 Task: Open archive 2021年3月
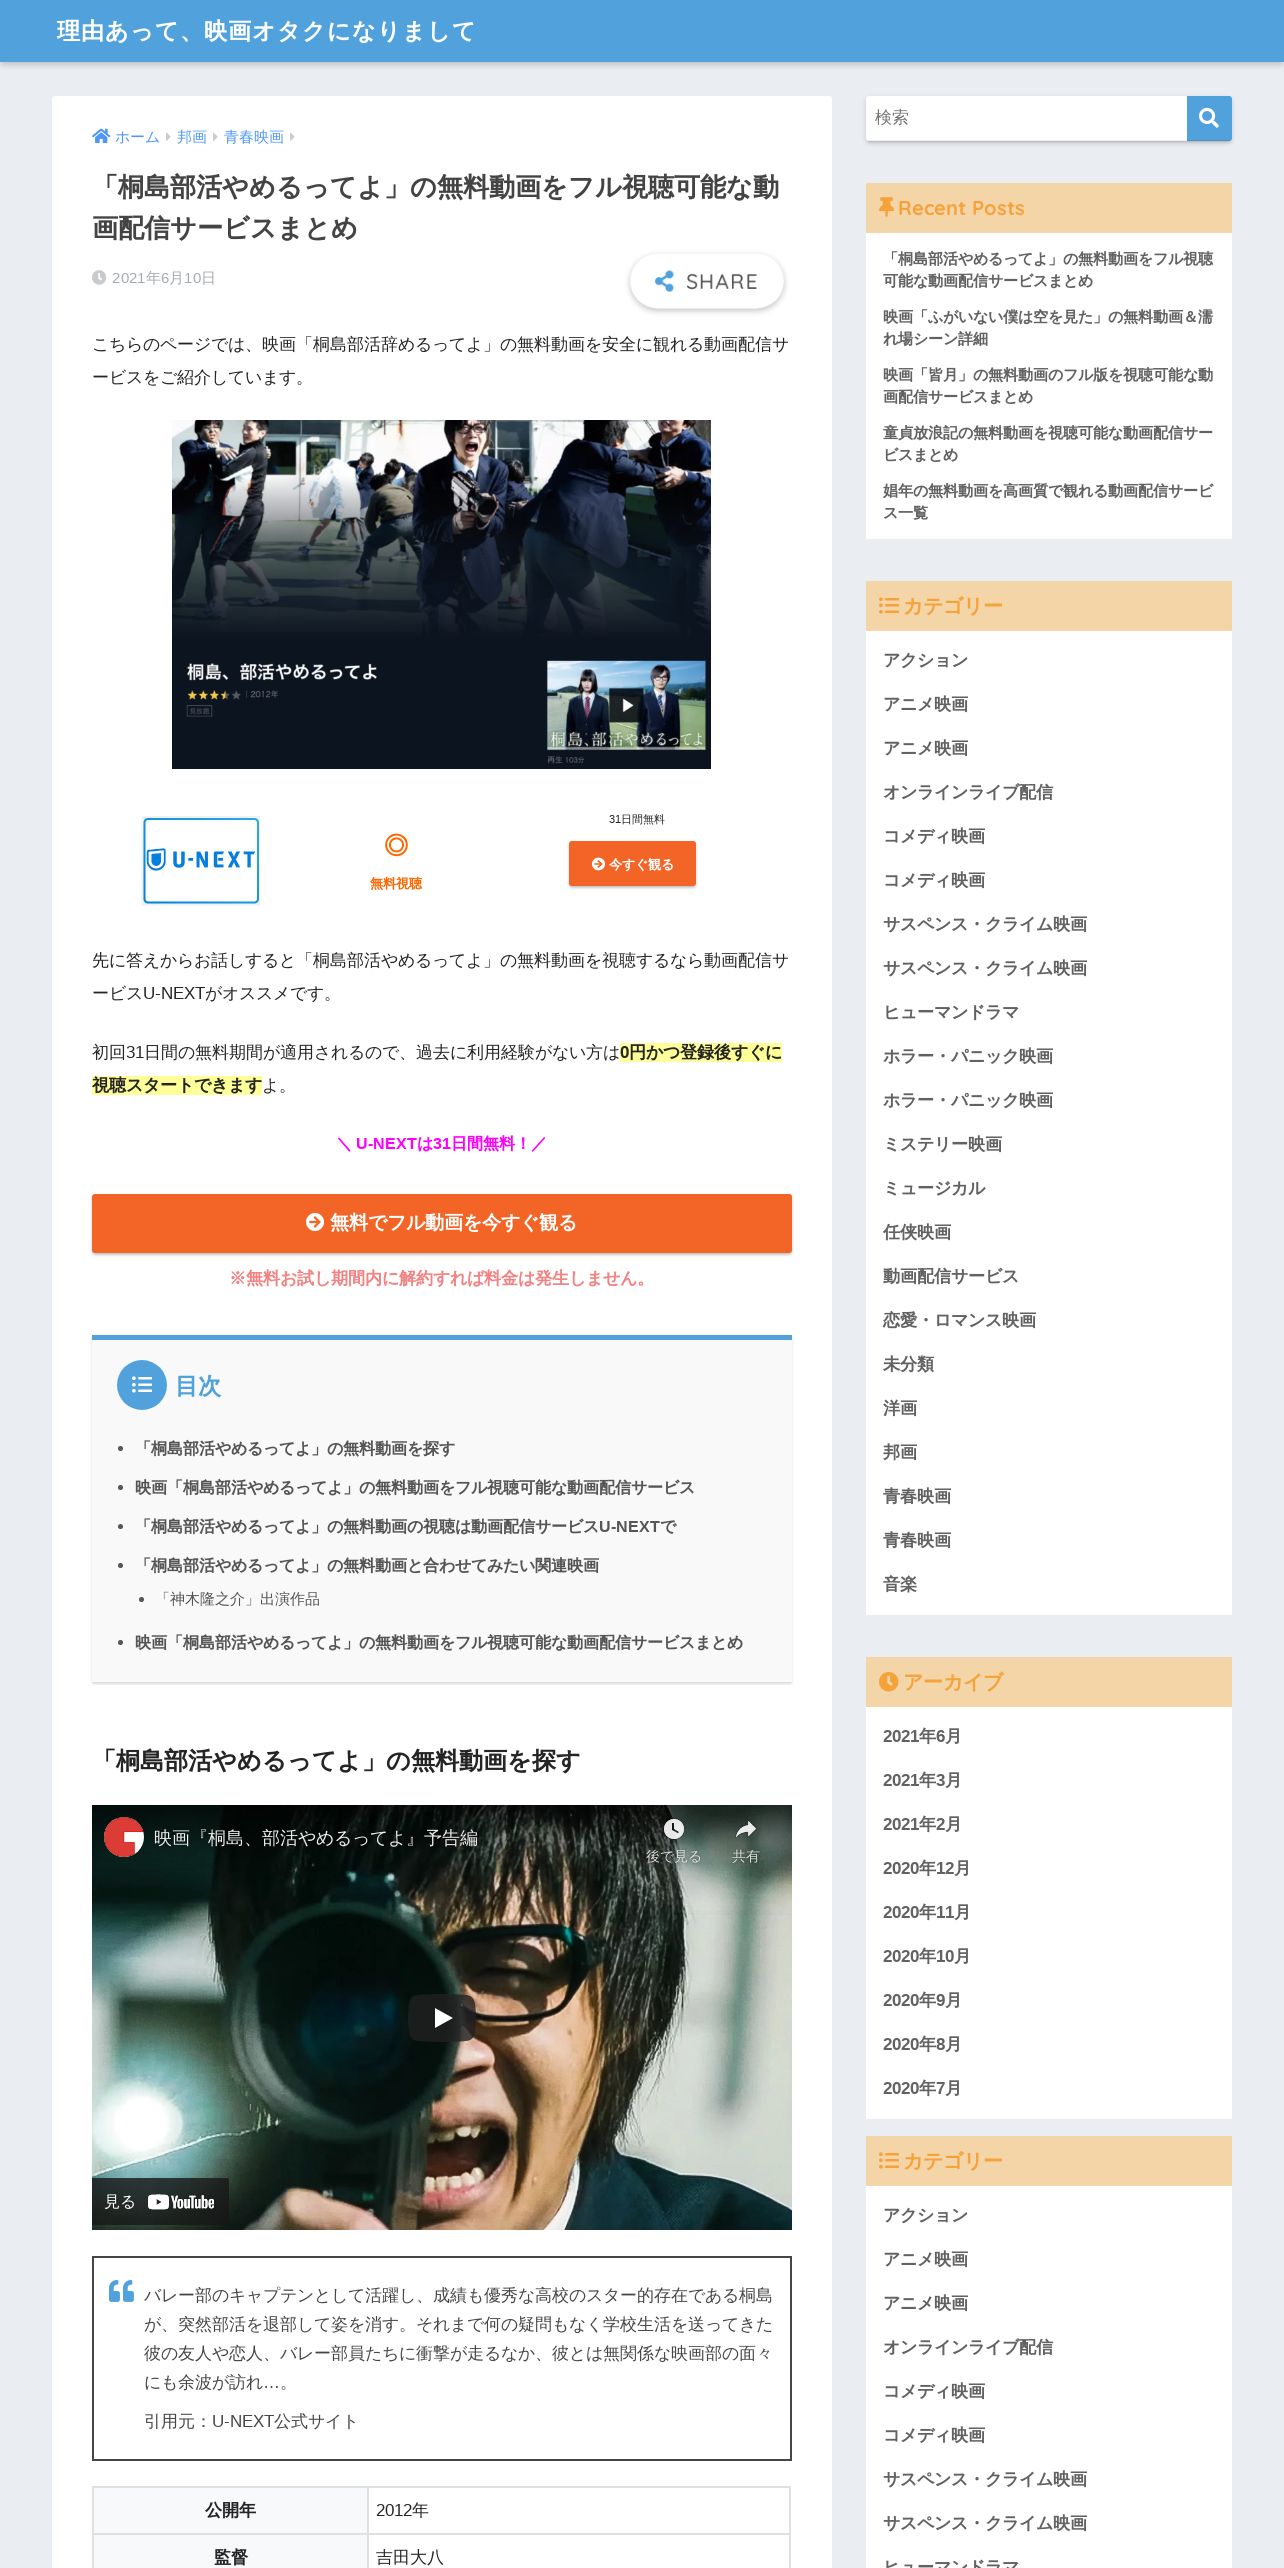pos(922,1780)
